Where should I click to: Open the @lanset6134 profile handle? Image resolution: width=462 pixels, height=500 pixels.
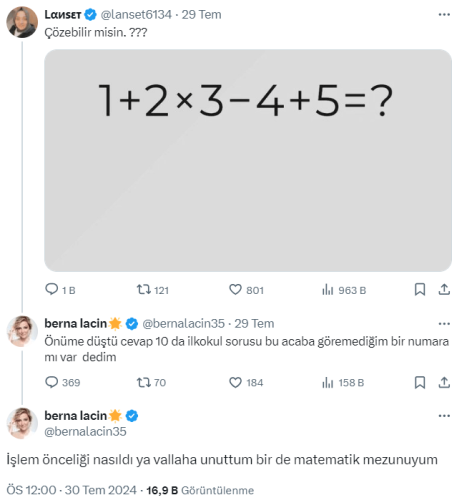click(136, 14)
